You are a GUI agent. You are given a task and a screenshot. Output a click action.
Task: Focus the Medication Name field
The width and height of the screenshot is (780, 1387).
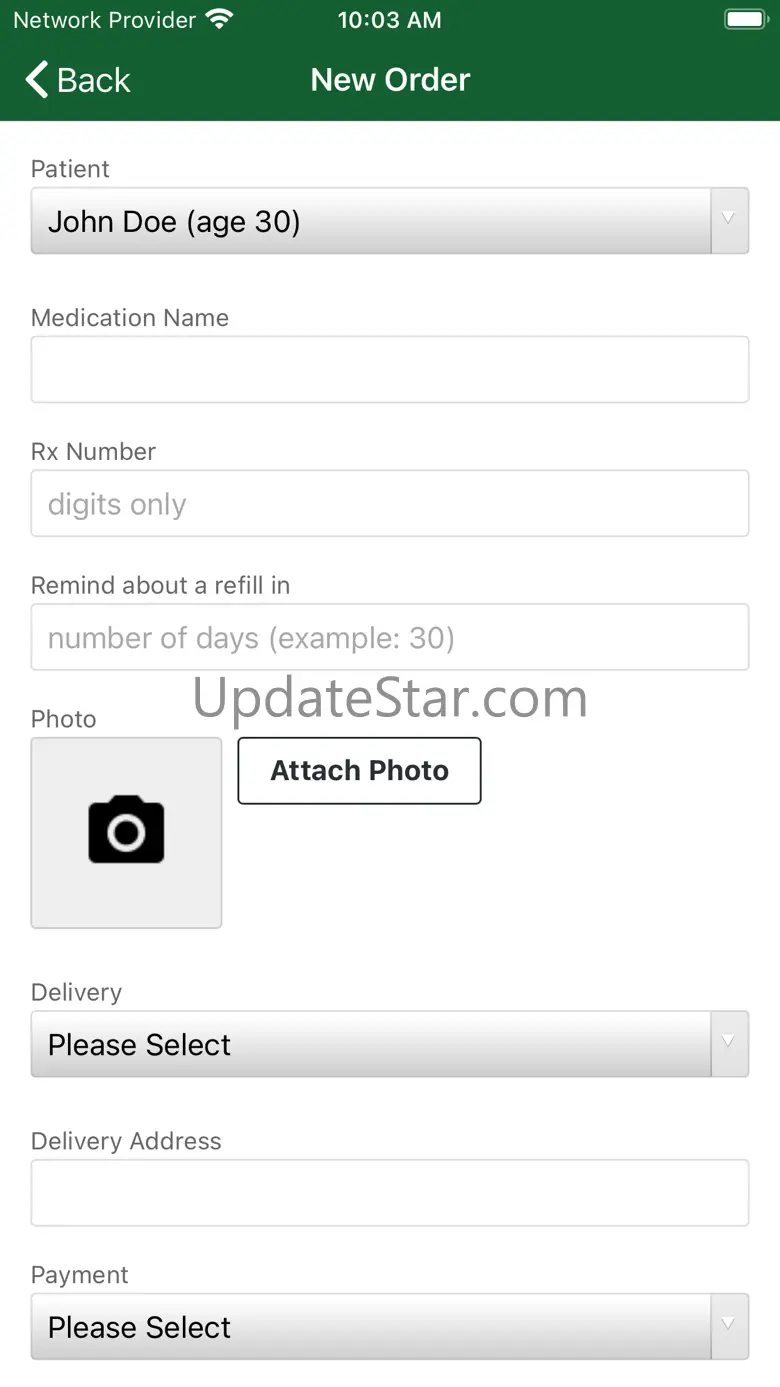coord(390,370)
